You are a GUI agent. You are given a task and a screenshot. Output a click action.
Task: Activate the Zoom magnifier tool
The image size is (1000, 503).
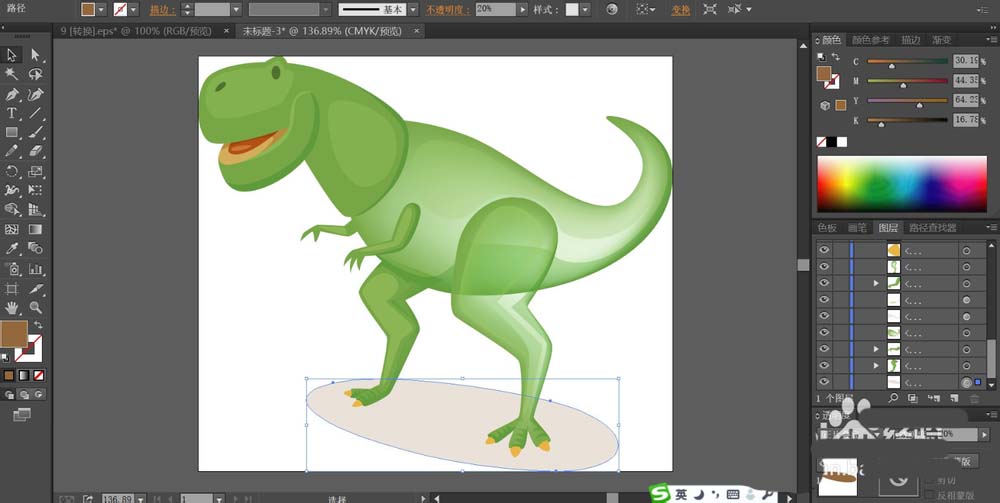click(x=36, y=307)
